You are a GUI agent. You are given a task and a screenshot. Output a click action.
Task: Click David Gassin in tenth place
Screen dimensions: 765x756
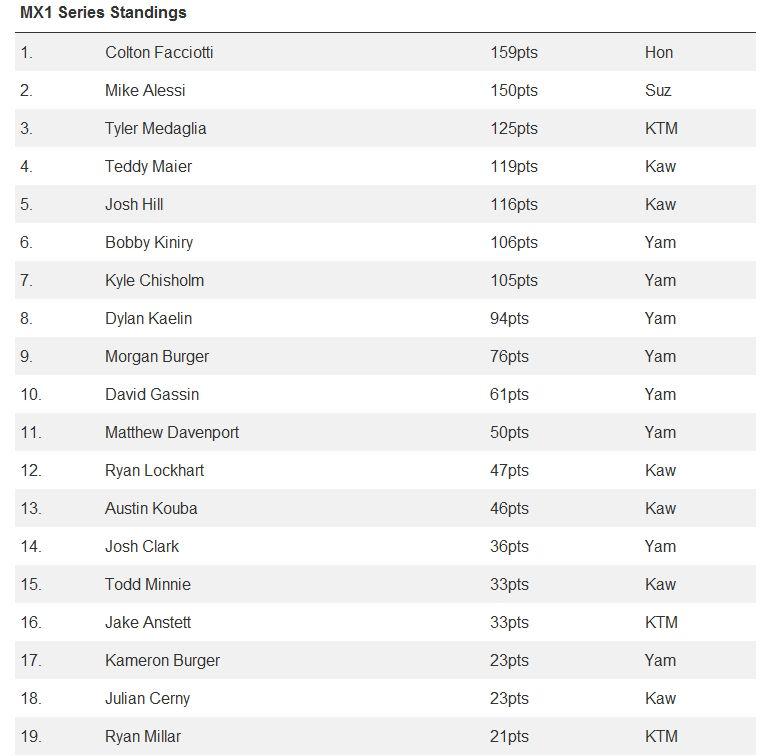coord(152,394)
